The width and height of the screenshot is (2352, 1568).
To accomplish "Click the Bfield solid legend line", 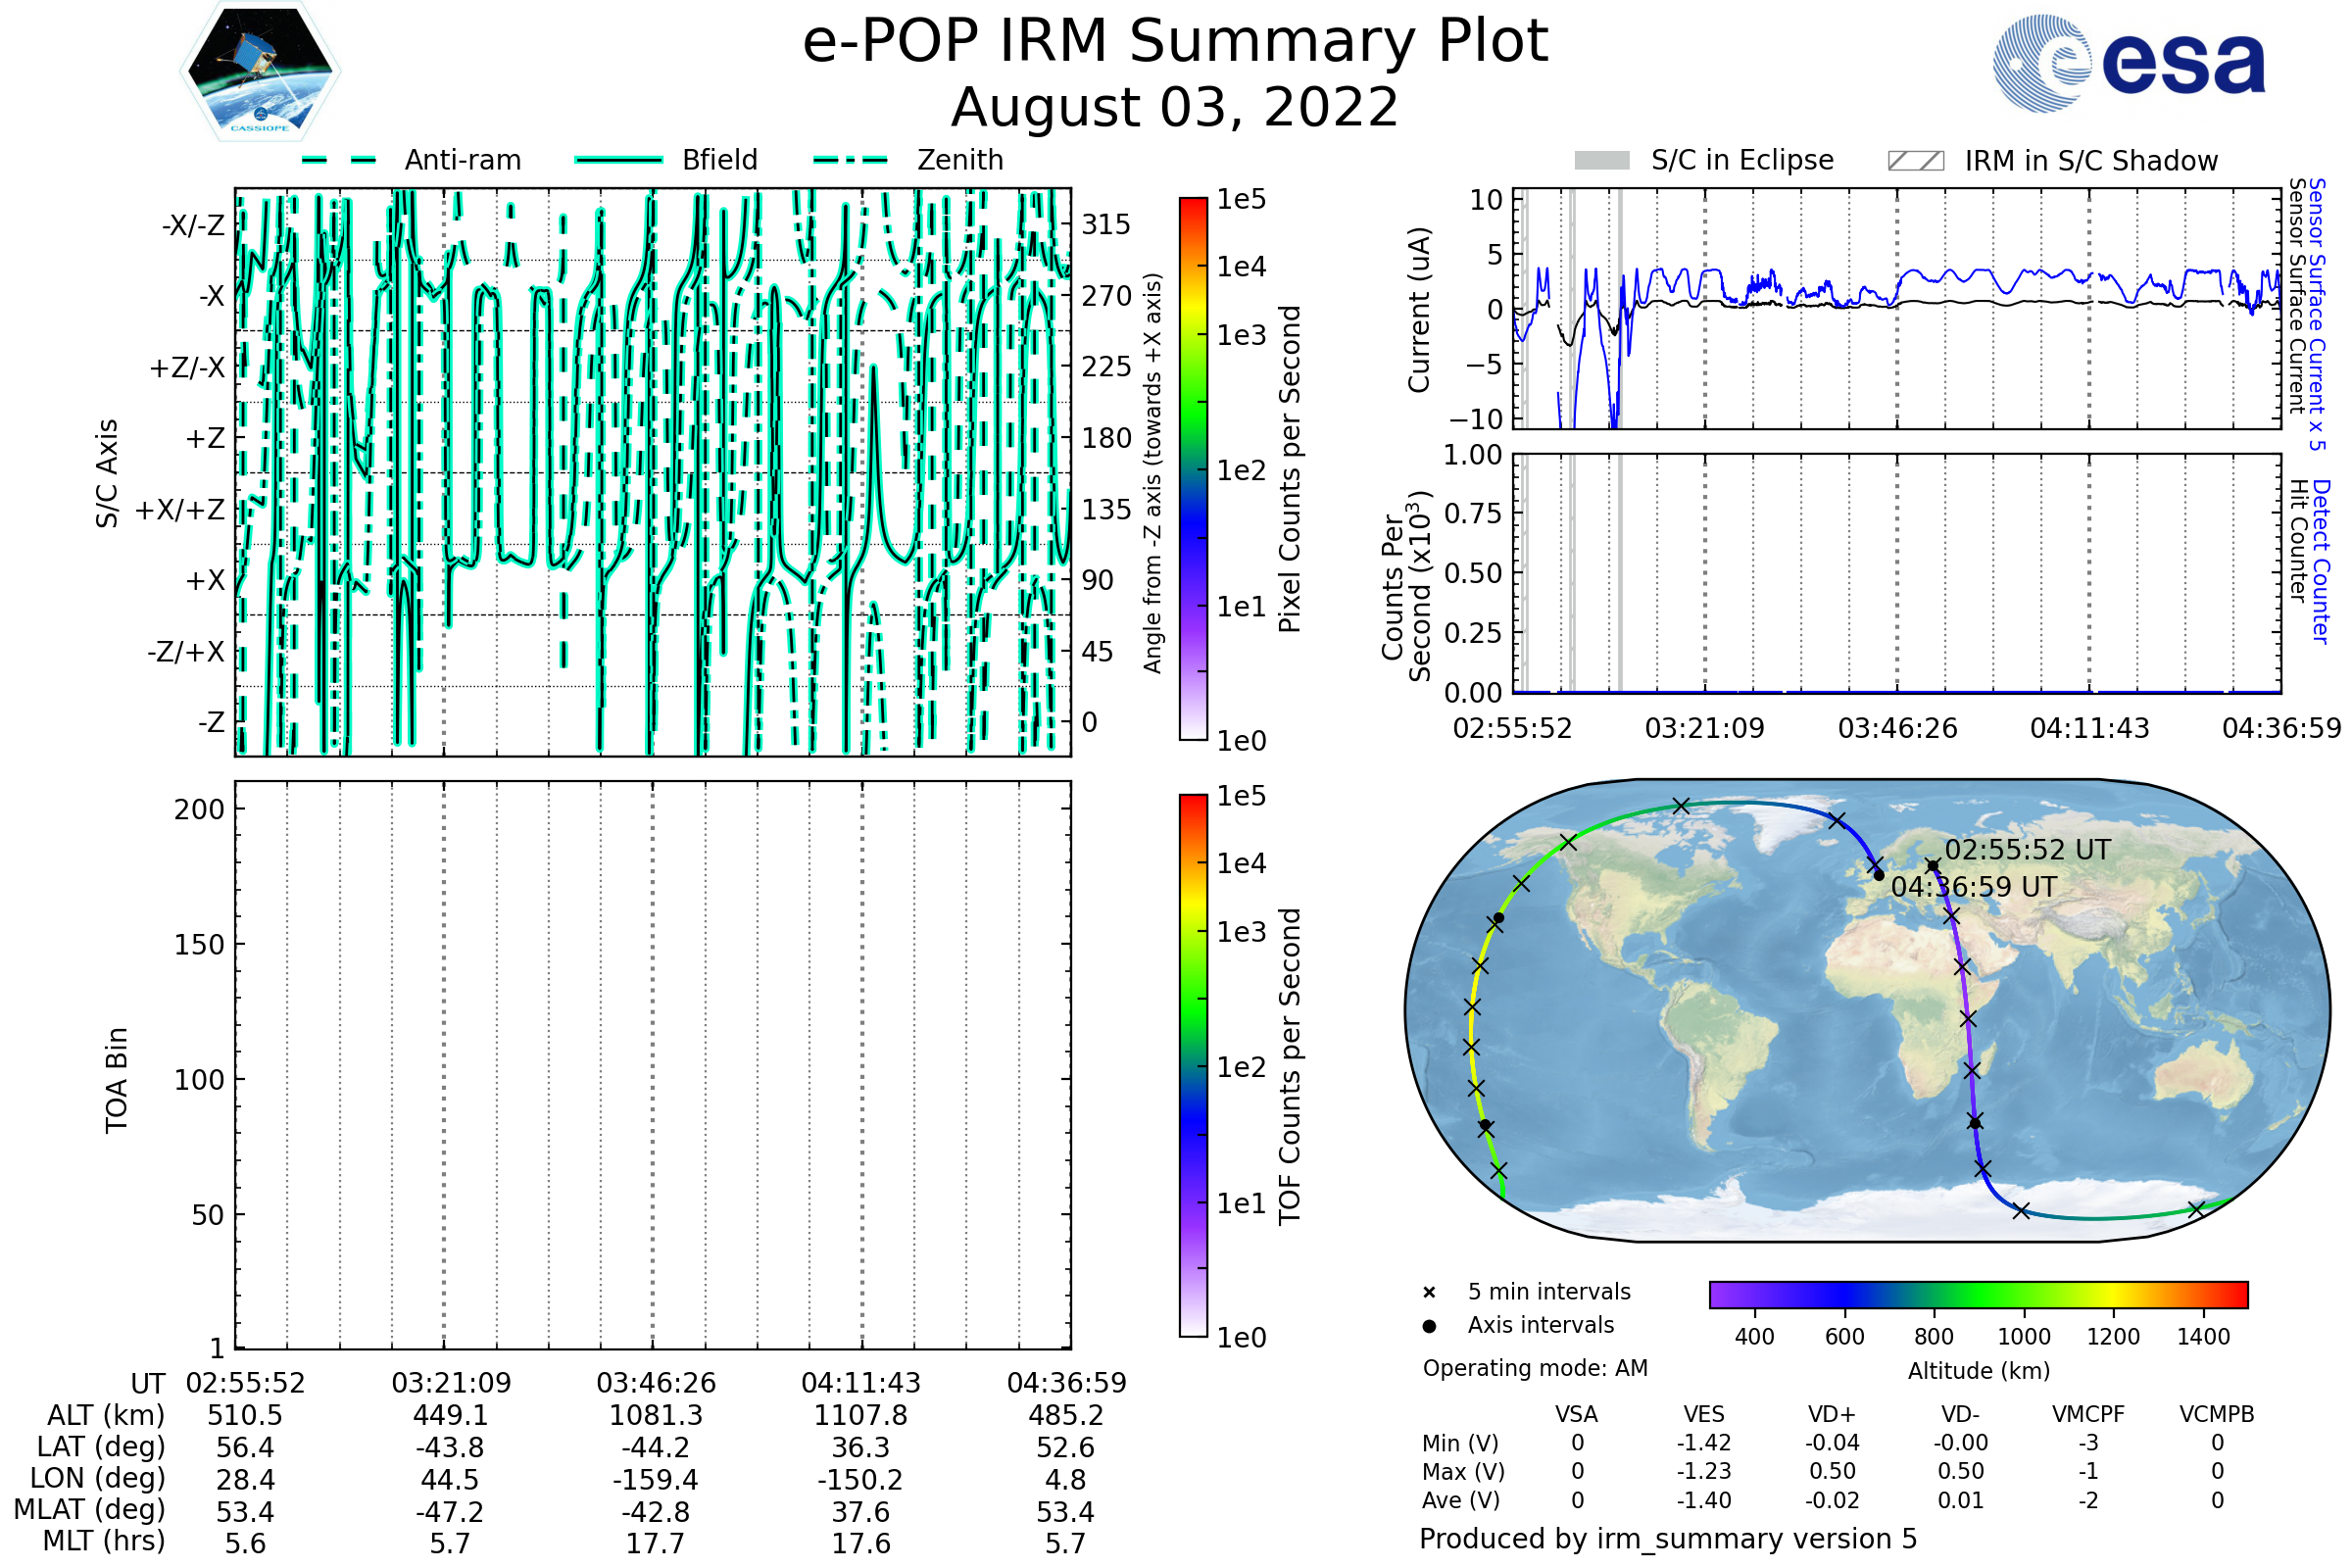I will pyautogui.click(x=618, y=160).
